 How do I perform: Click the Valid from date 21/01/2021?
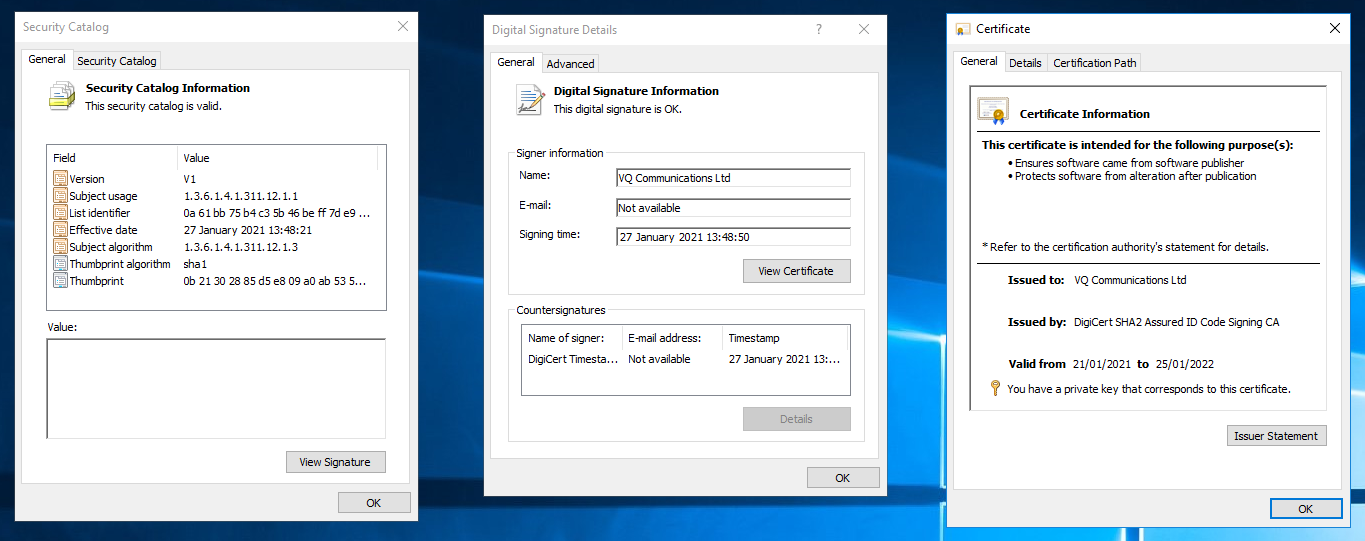point(1103,364)
